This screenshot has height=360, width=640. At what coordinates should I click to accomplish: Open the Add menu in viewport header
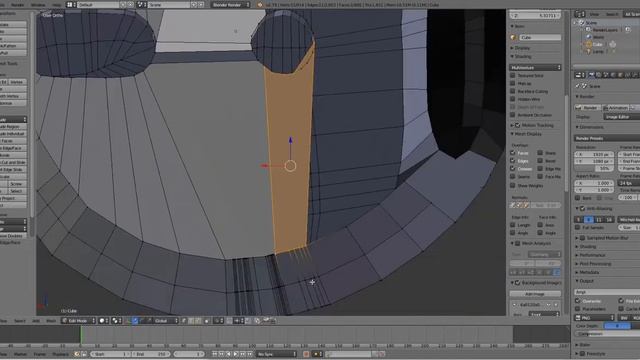tap(36, 321)
